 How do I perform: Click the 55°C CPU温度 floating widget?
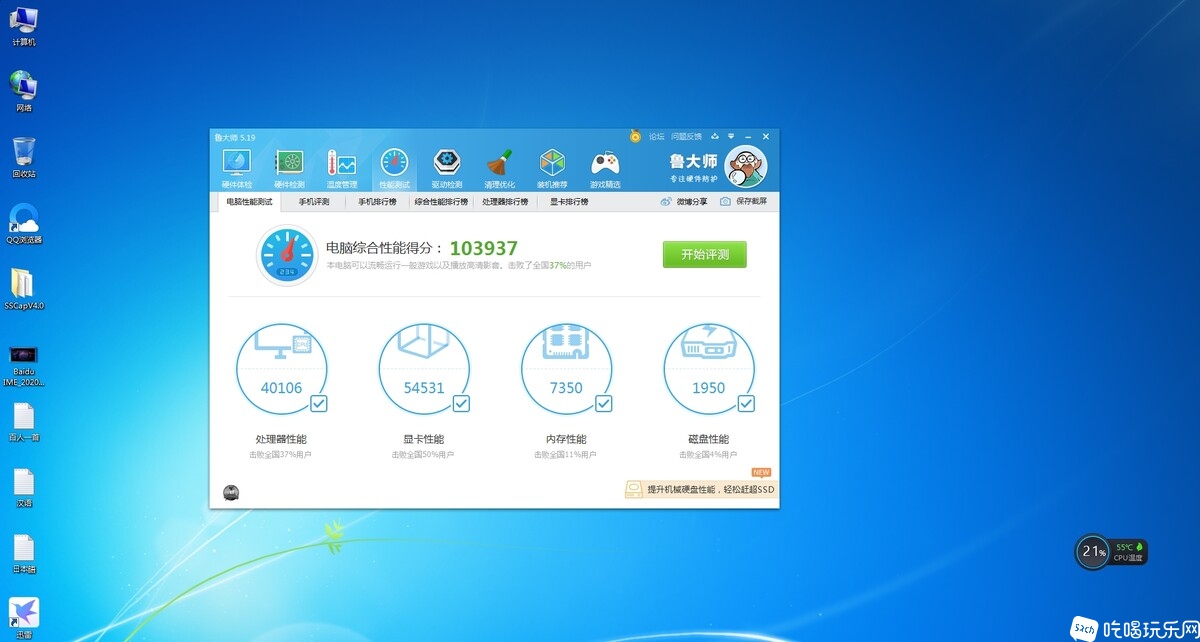1129,552
